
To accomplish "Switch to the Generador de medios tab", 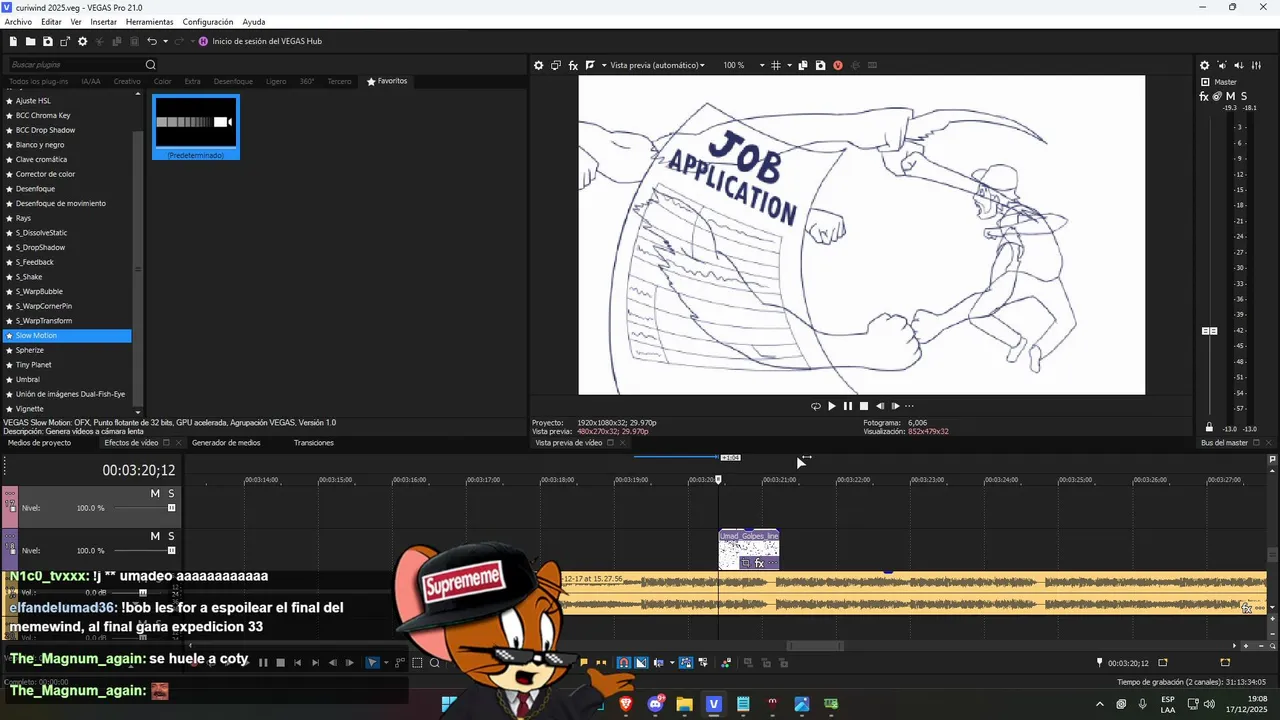I will pos(226,443).
